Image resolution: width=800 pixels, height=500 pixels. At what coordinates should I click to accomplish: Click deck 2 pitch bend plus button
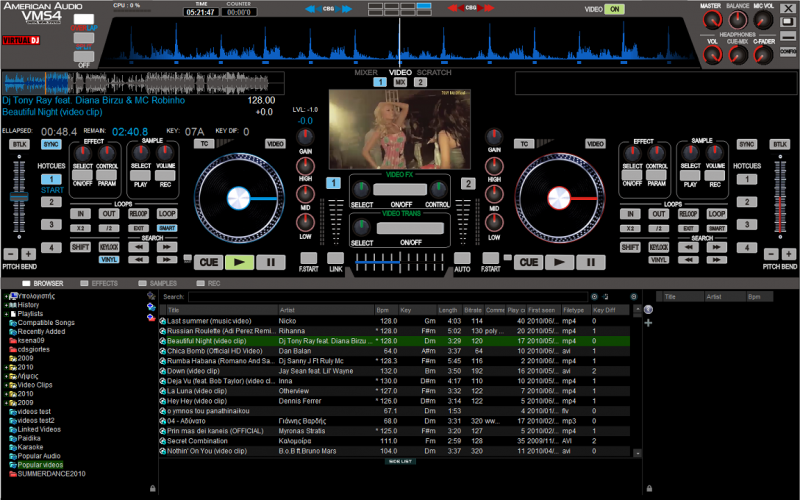[789, 254]
